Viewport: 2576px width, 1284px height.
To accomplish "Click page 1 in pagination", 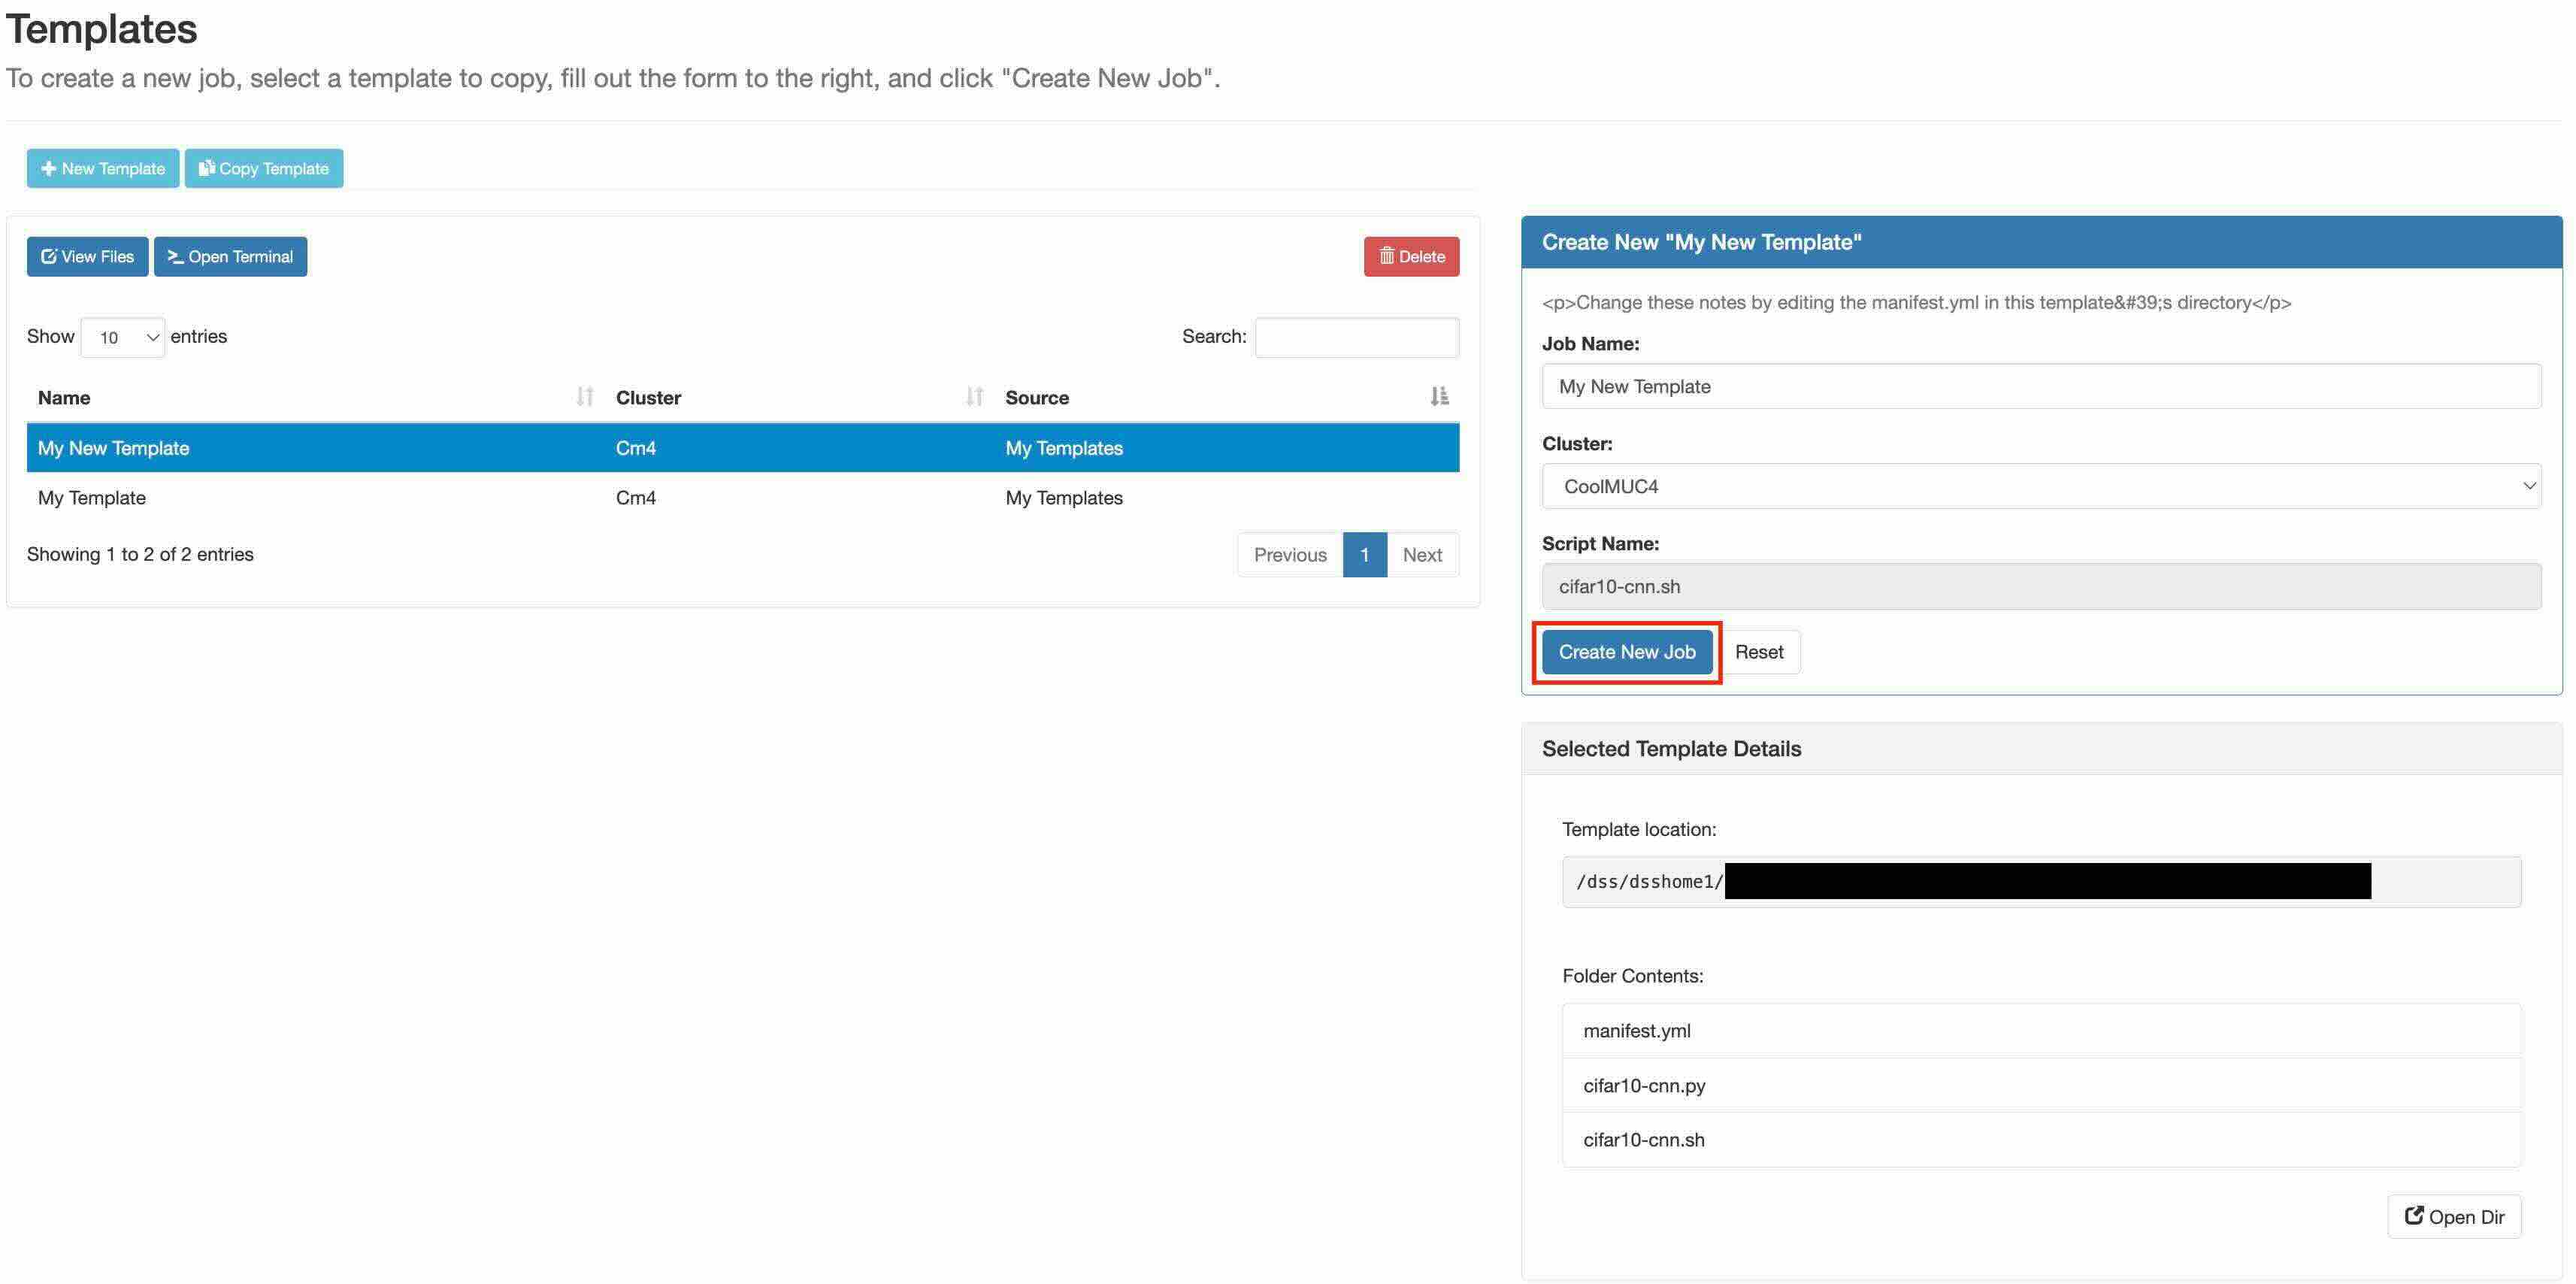I will (1364, 554).
